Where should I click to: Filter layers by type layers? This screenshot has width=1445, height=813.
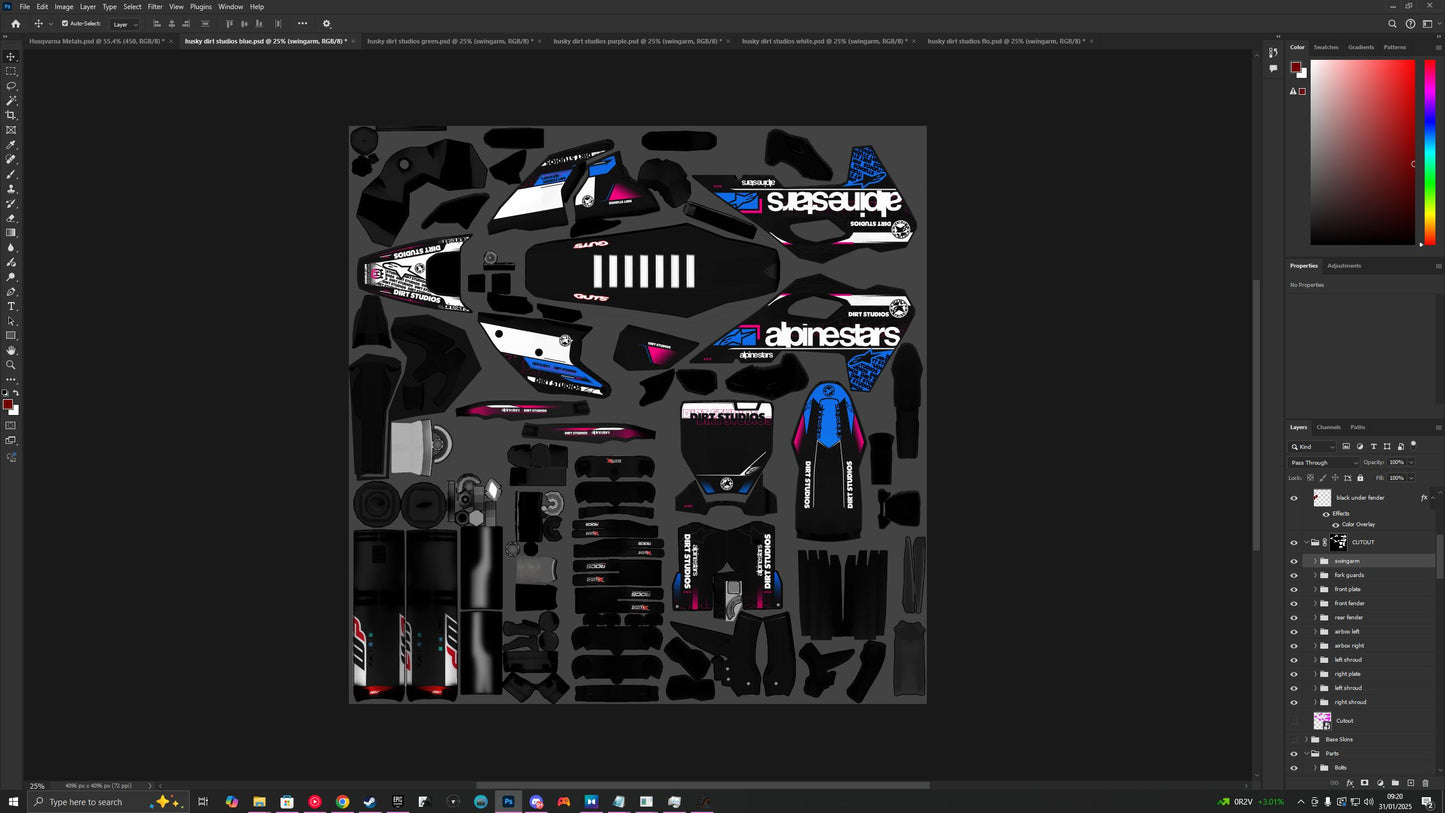[1373, 447]
